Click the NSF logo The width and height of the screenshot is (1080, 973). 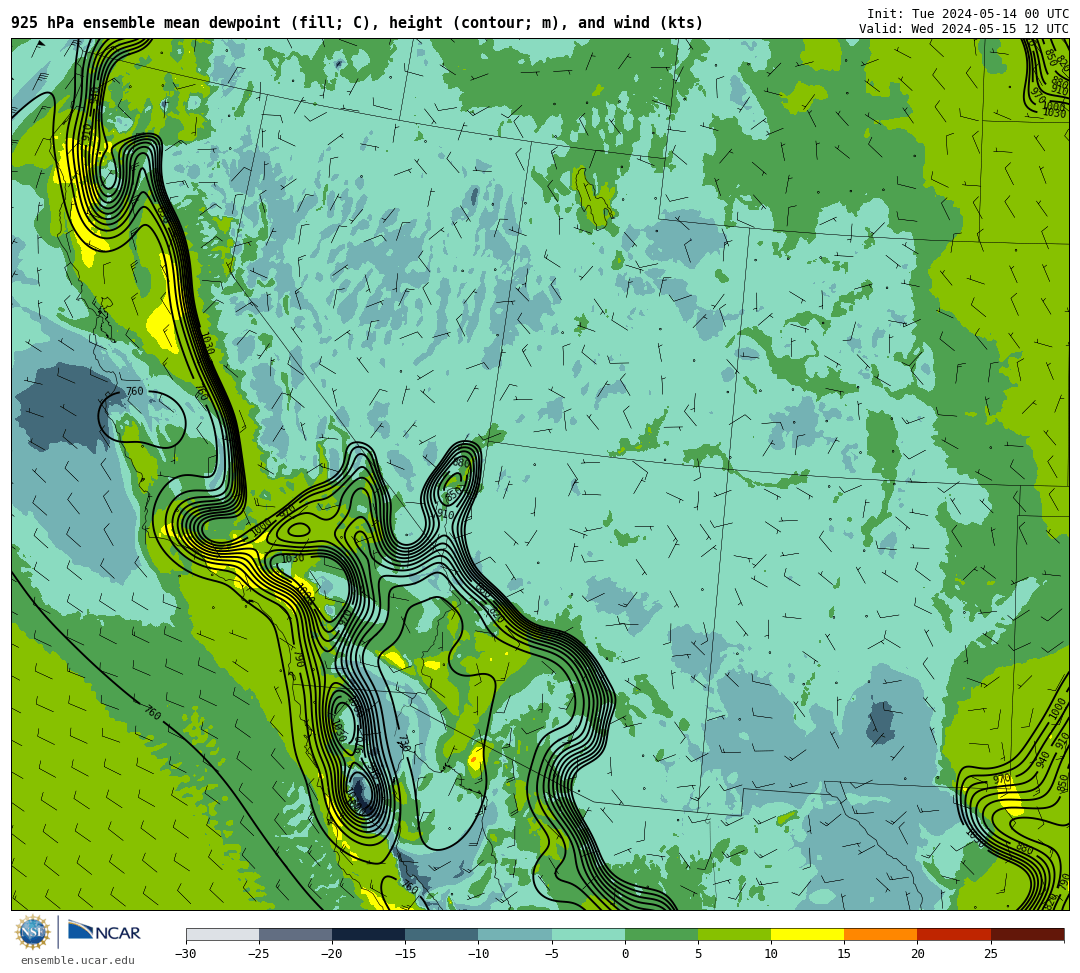tap(32, 933)
